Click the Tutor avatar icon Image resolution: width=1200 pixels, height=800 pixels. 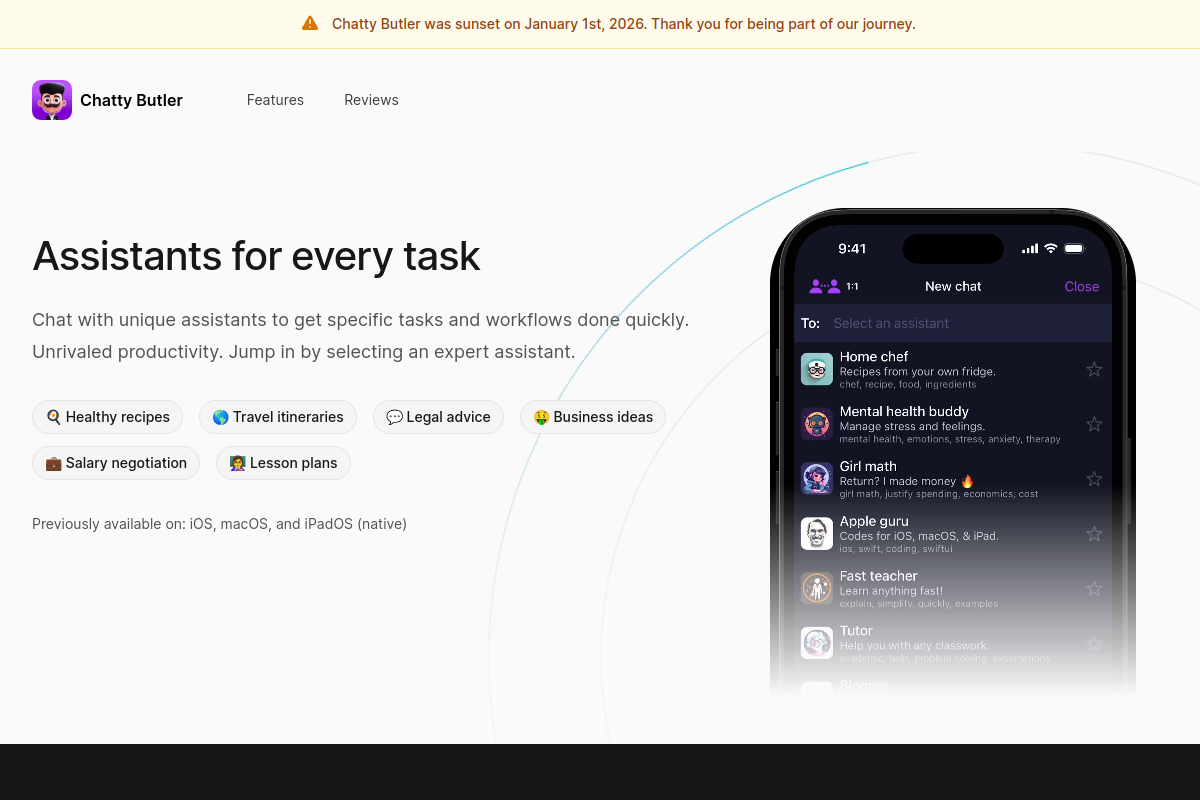(817, 643)
